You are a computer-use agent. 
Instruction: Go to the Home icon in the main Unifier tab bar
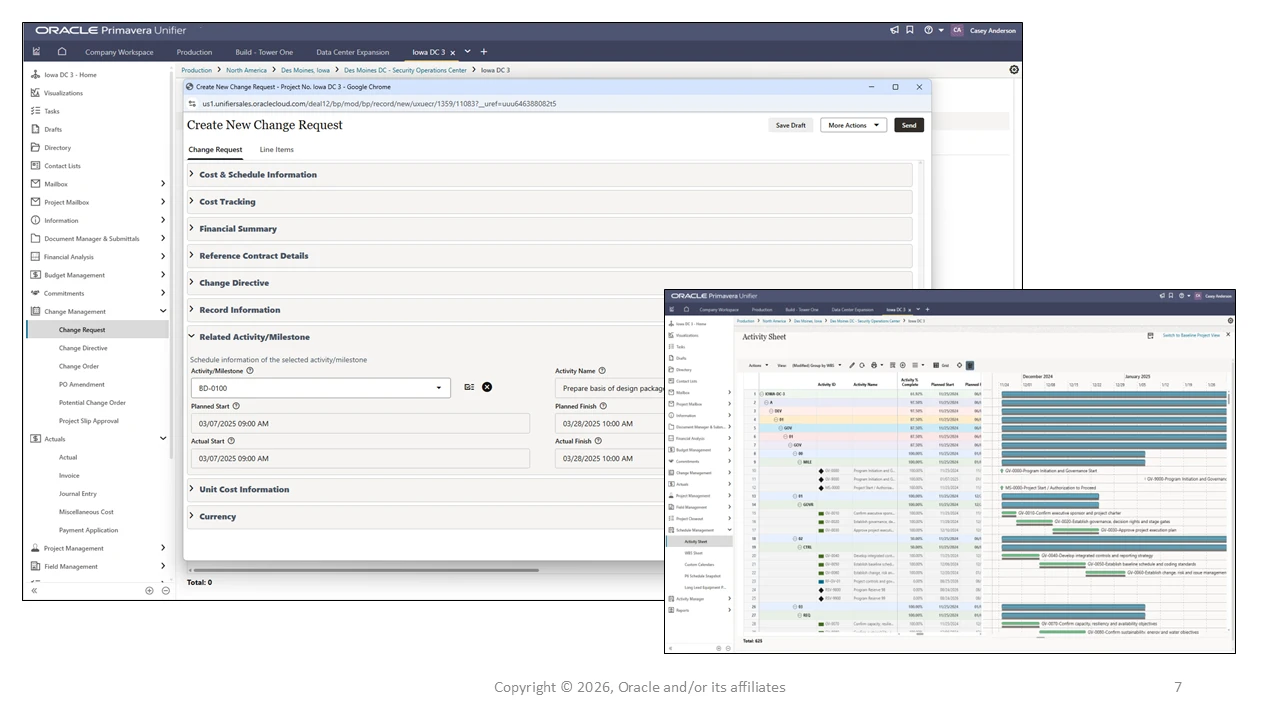[62, 52]
